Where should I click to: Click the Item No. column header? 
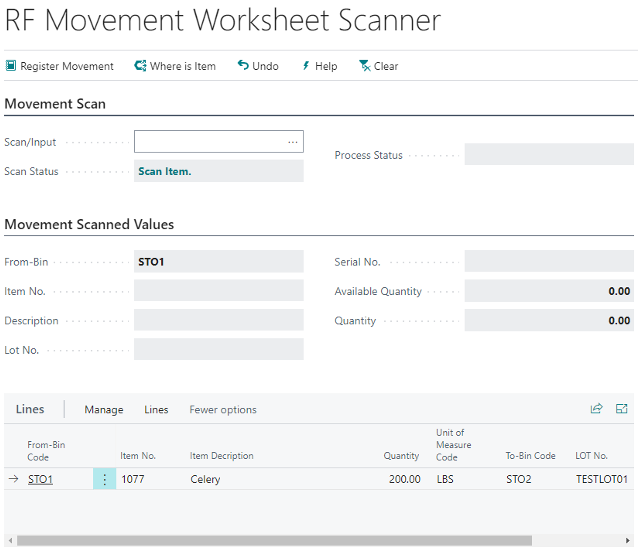pyautogui.click(x=138, y=456)
